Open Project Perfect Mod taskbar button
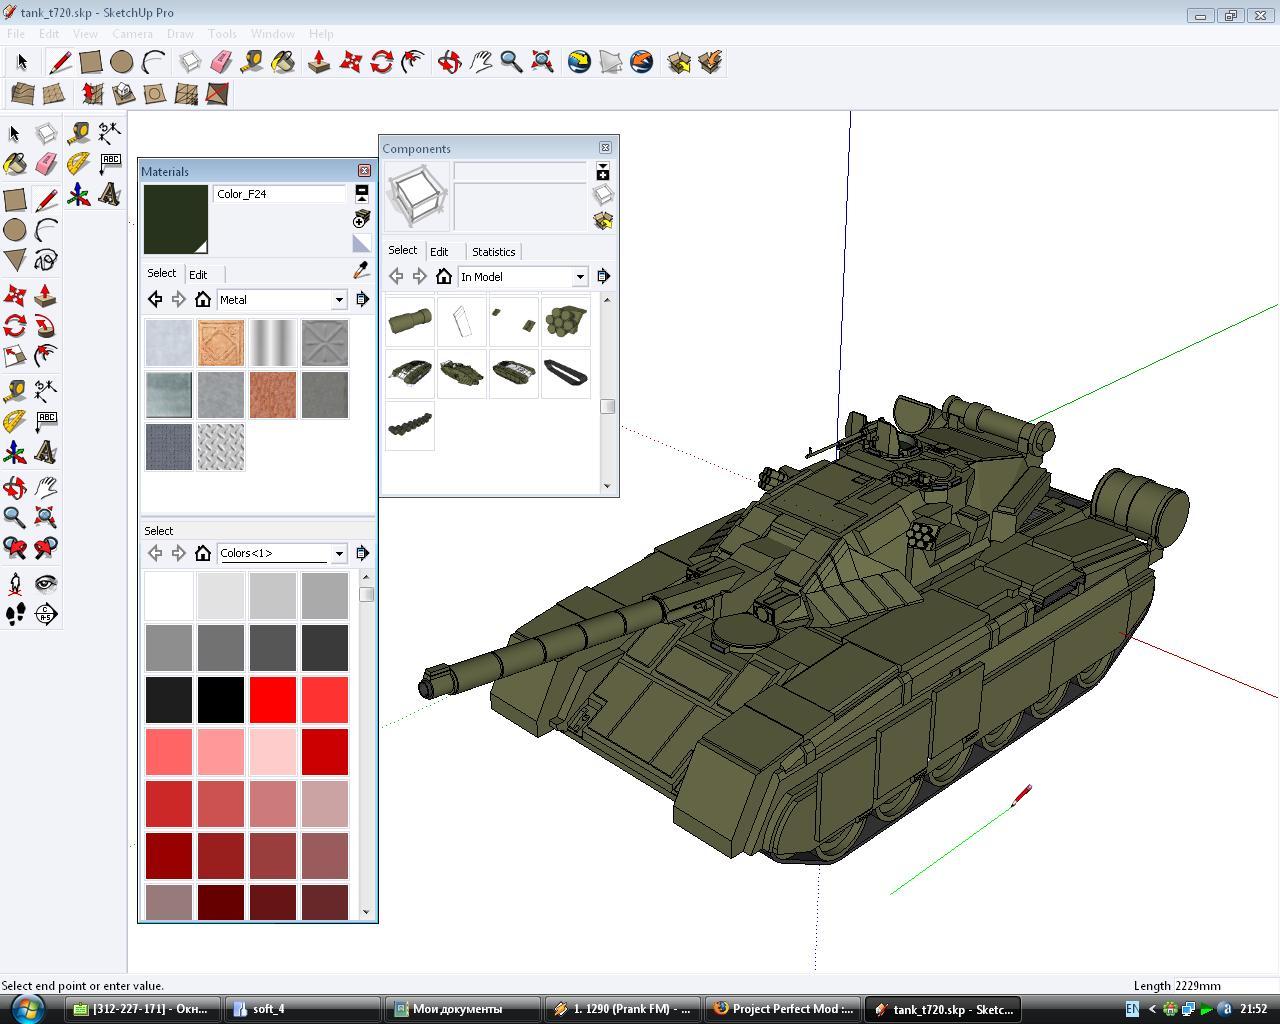The width and height of the screenshot is (1280, 1024). coord(782,1009)
